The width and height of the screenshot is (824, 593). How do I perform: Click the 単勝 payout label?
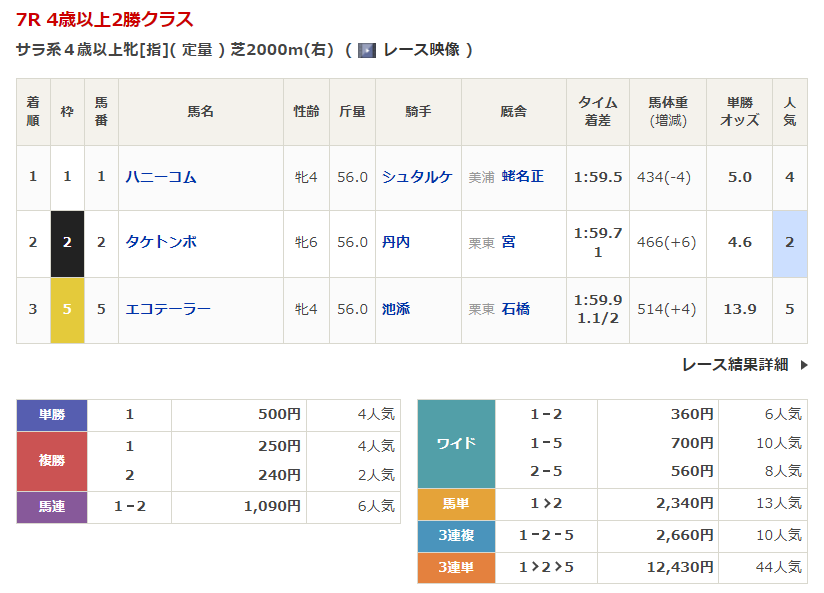52,415
